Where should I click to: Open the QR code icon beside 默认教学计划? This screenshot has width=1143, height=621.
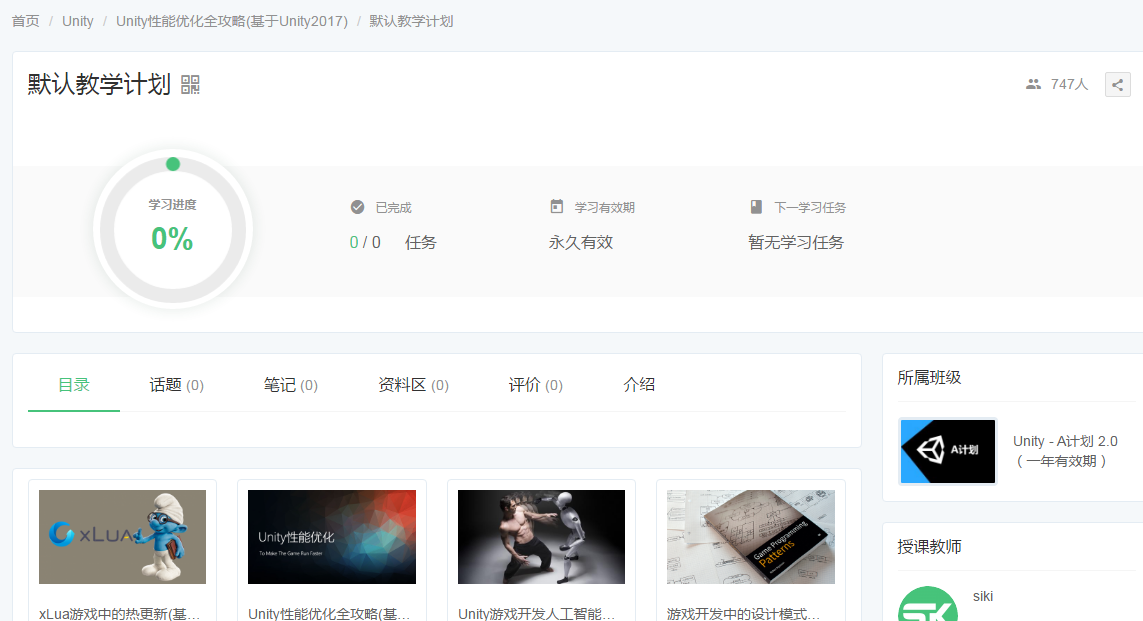point(190,85)
